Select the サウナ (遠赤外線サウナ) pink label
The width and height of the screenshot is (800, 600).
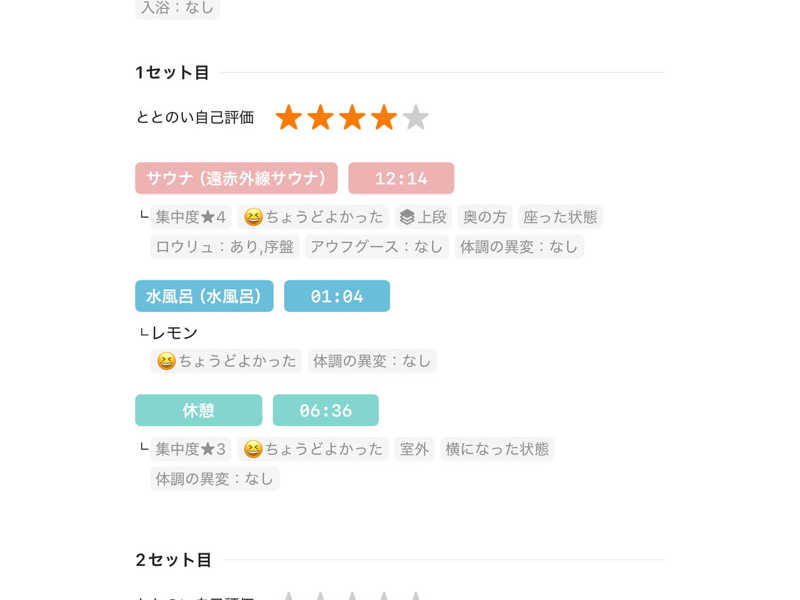[x=236, y=178]
